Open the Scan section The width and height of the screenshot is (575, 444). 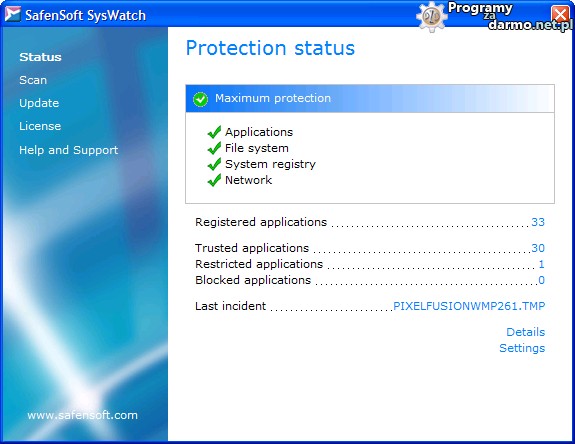(33, 80)
